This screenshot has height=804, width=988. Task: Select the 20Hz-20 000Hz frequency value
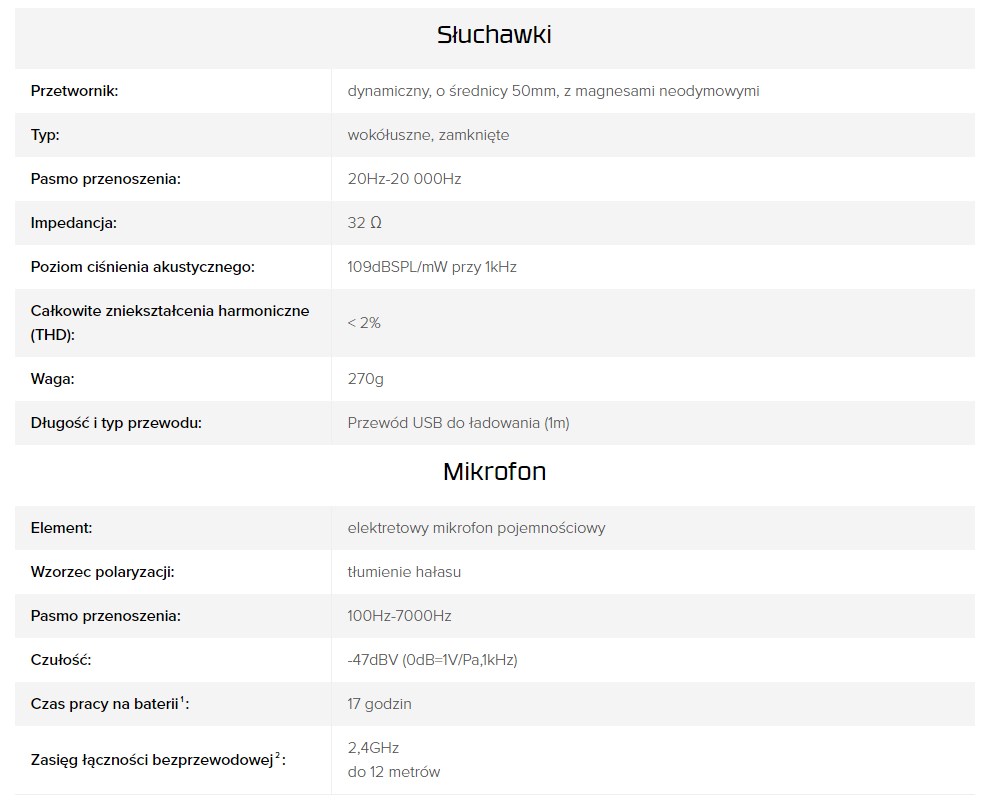click(404, 179)
